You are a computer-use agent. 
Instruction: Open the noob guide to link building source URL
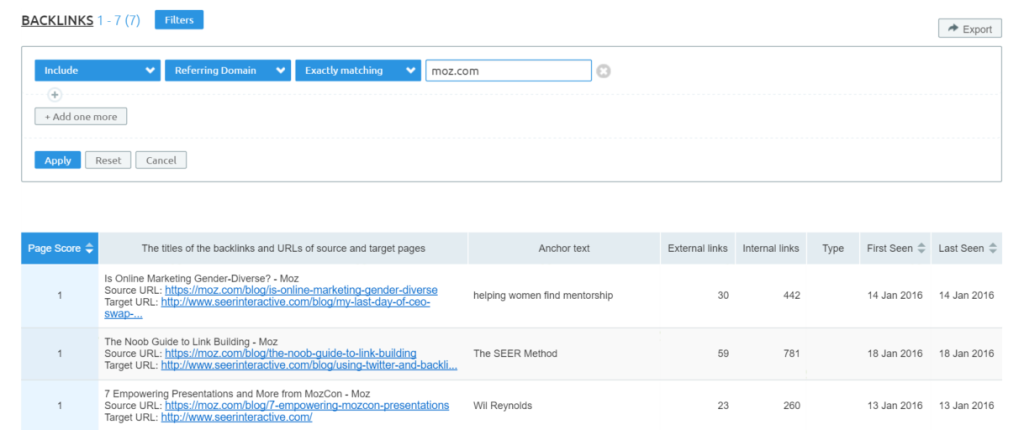point(290,354)
